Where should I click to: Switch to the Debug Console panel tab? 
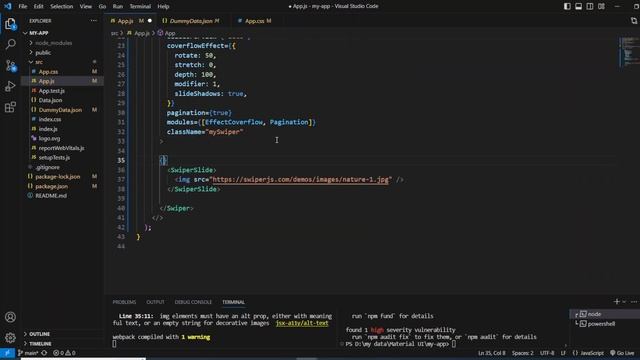pyautogui.click(x=193, y=302)
